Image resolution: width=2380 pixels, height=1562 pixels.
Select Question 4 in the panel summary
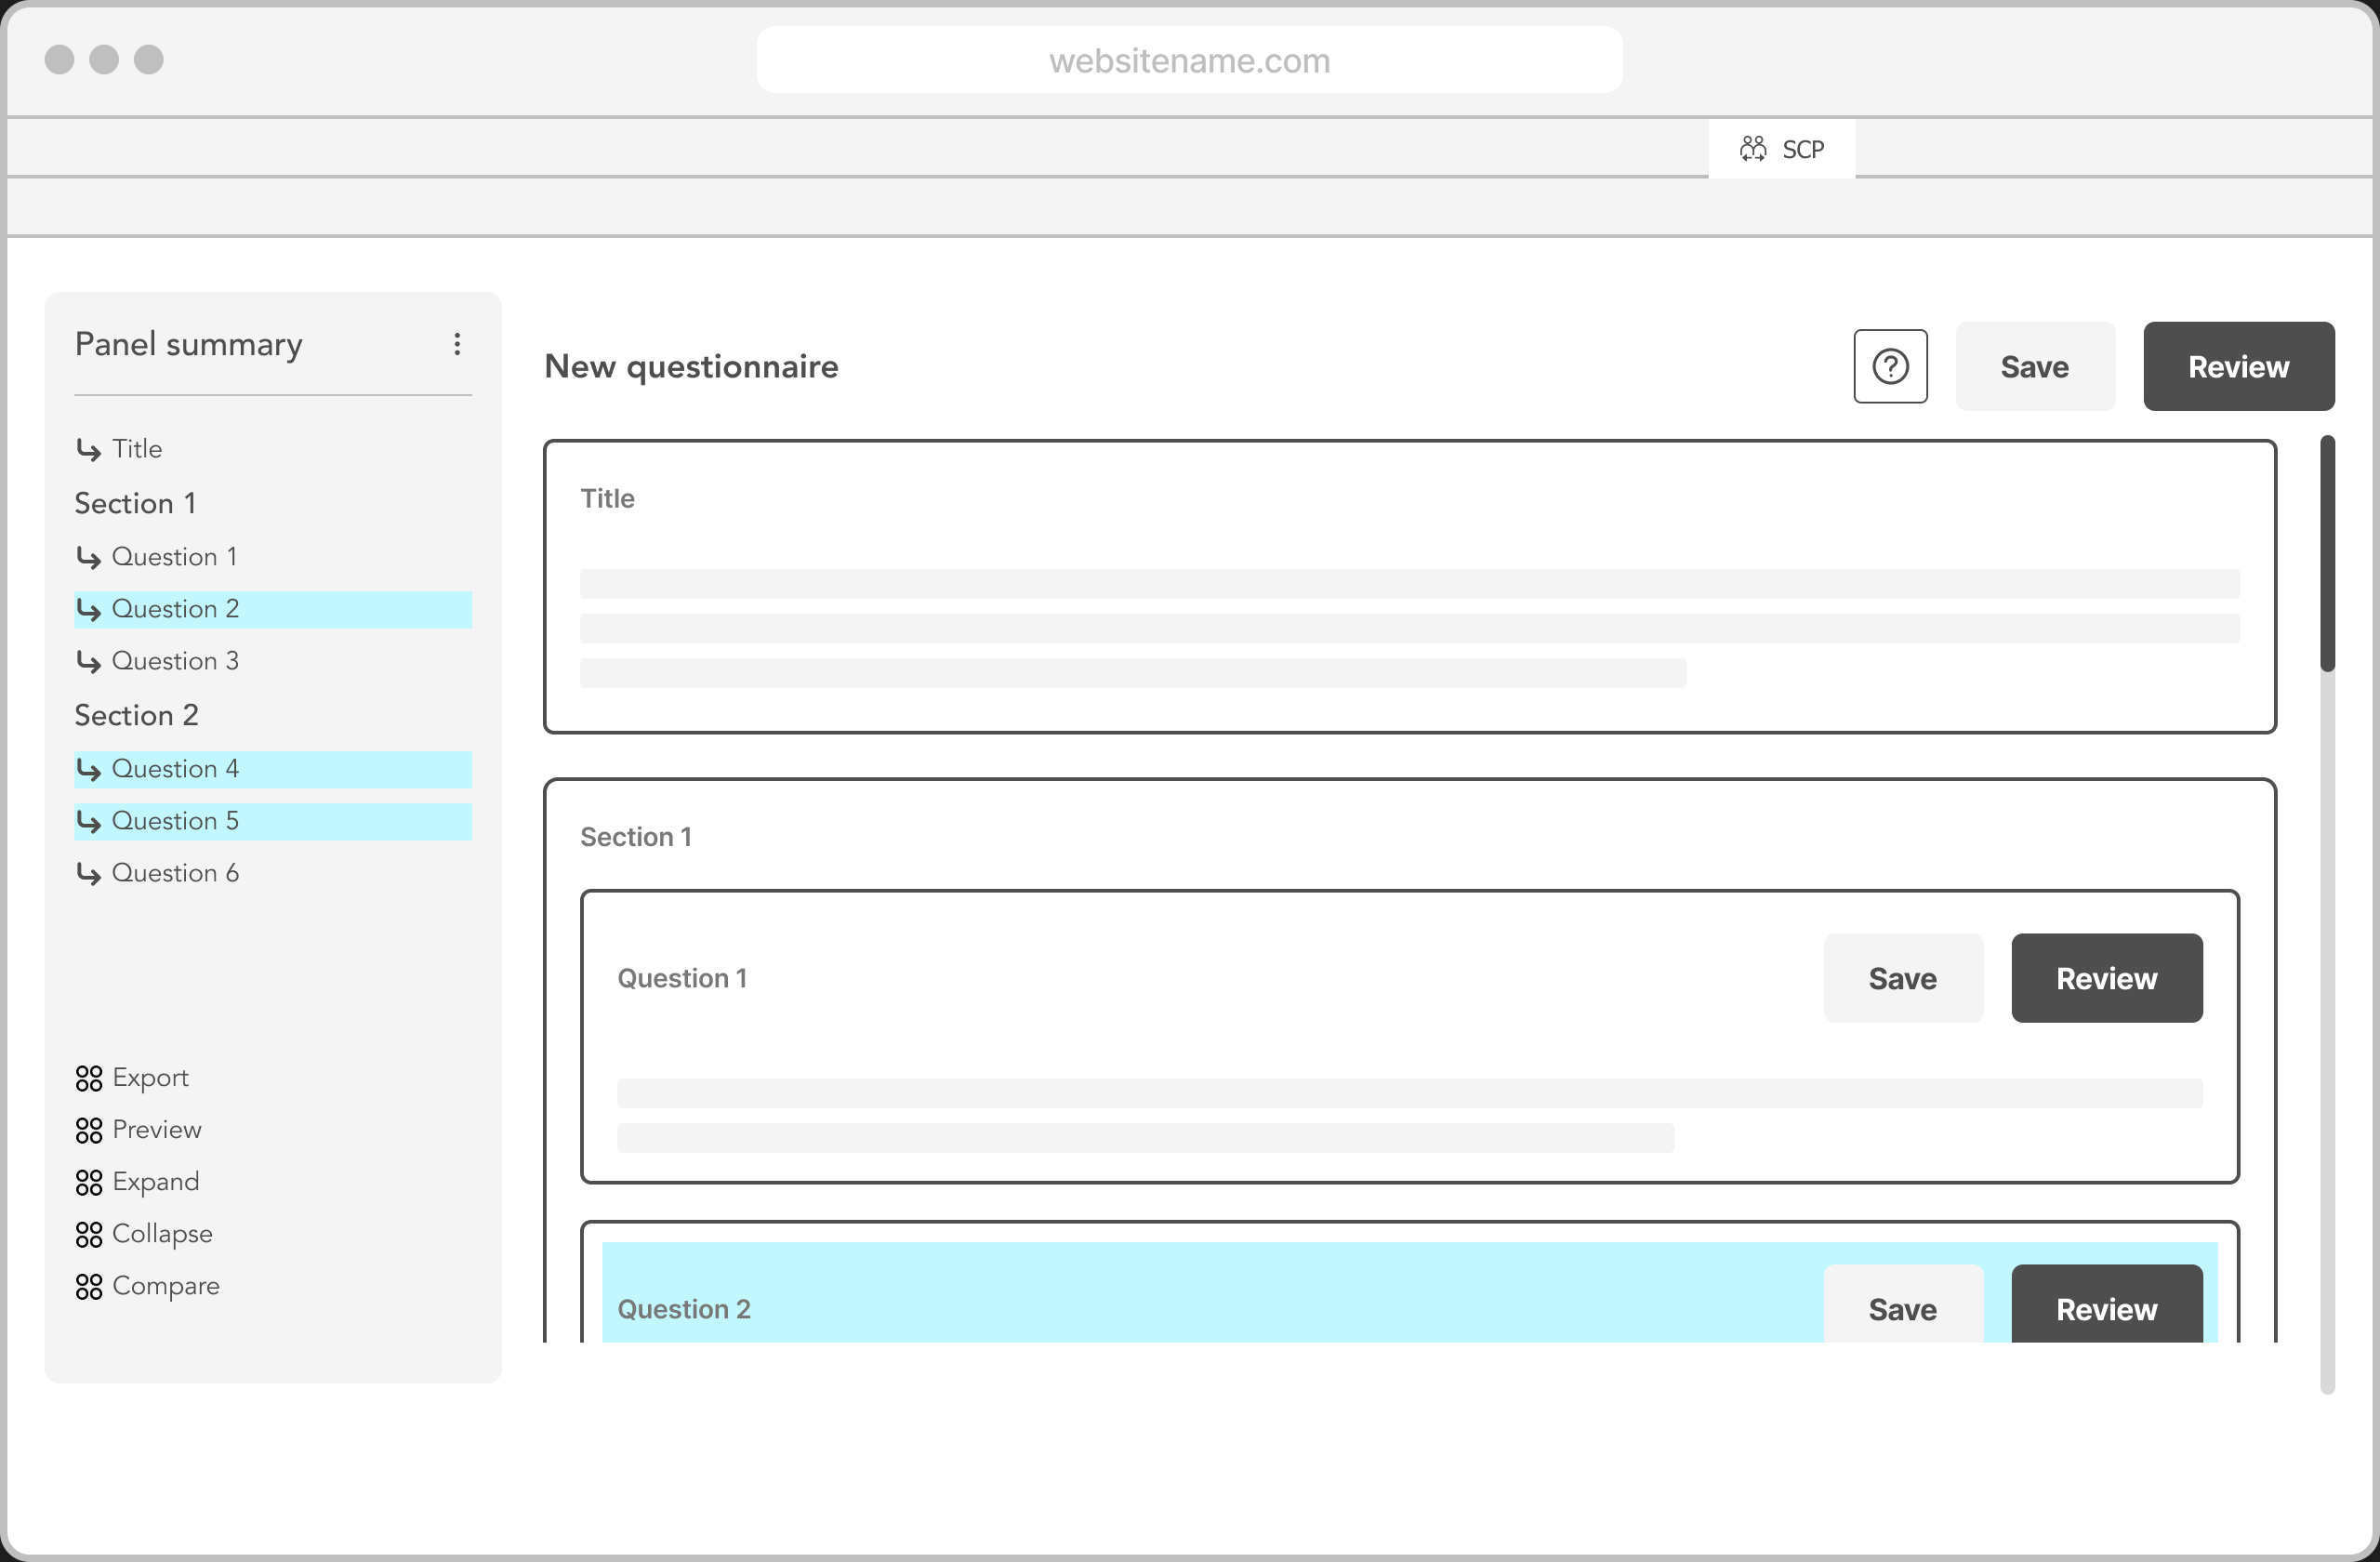tap(273, 769)
